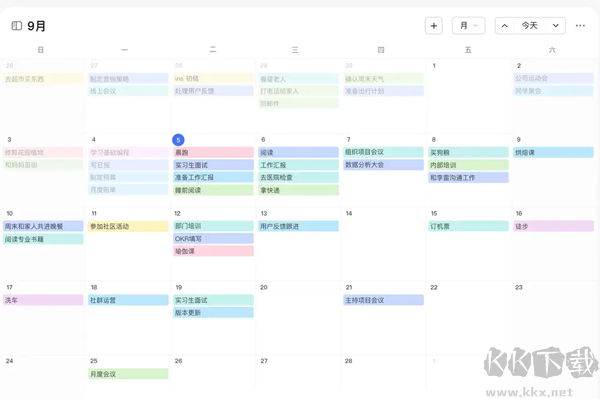
Task: Select the date number 20
Action: tap(264, 287)
